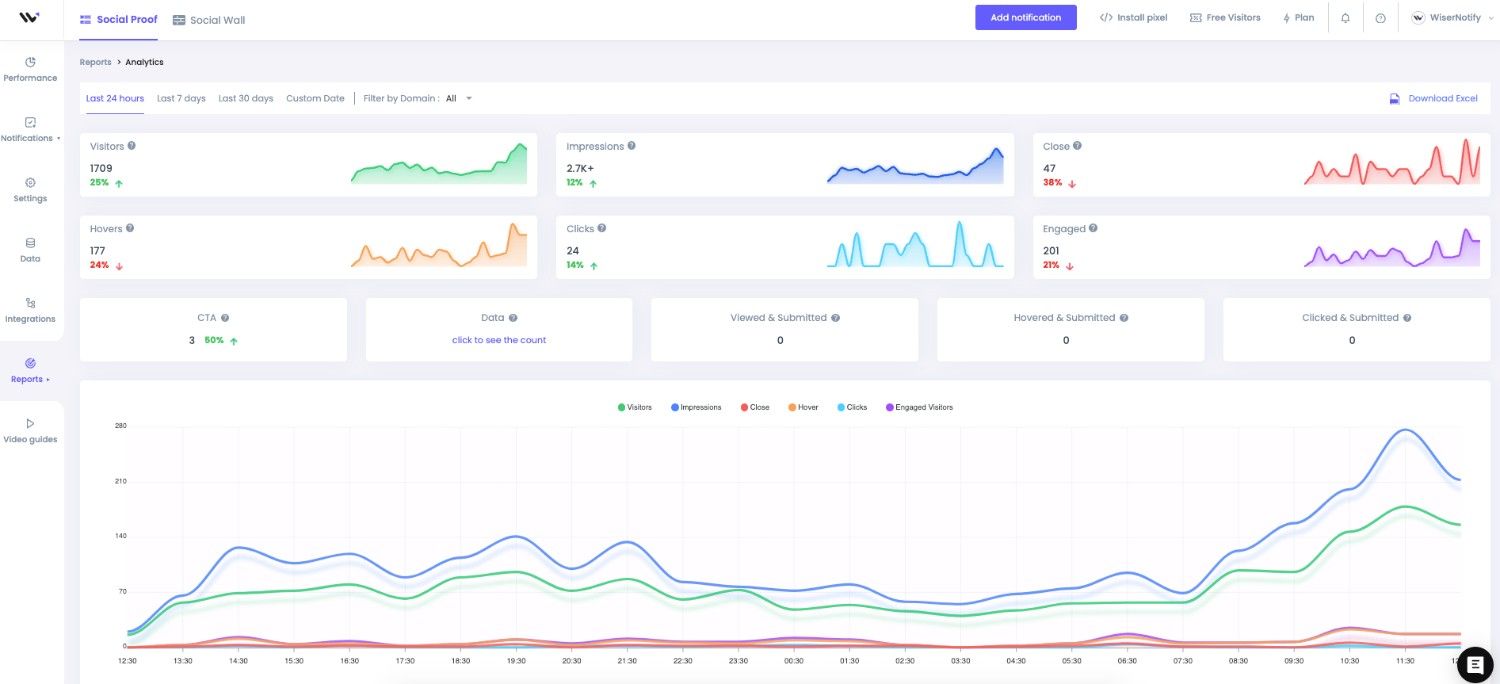Viewport: 1500px width, 684px height.
Task: Open the Free Visitors link
Action: [1225, 18]
